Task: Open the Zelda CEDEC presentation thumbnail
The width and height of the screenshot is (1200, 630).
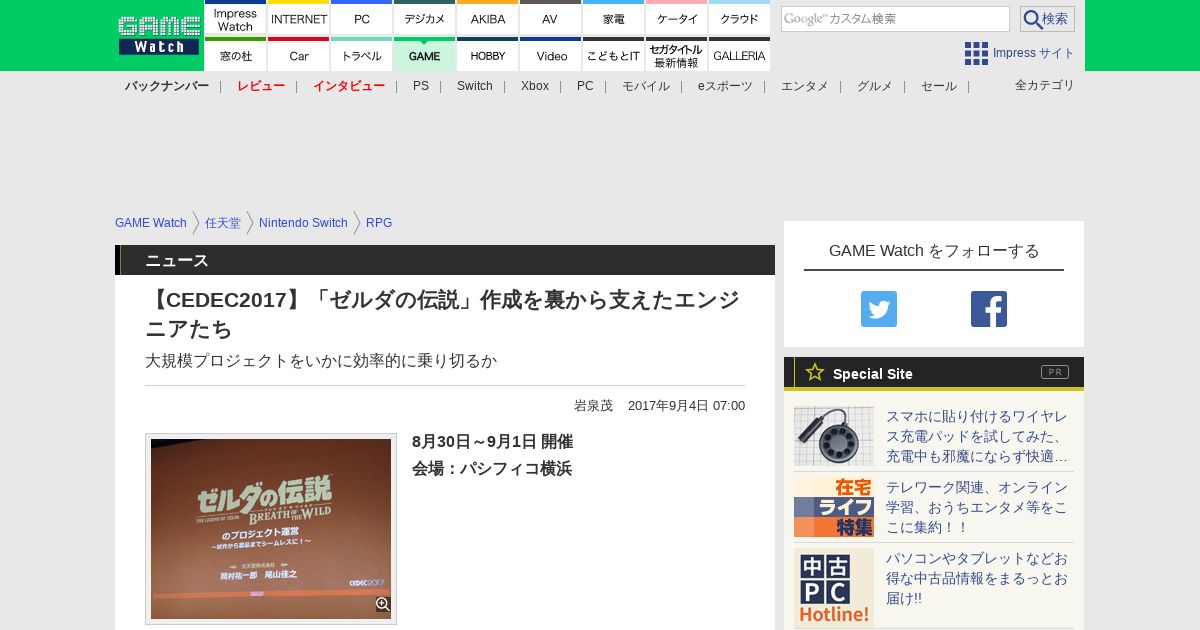Action: tap(271, 529)
